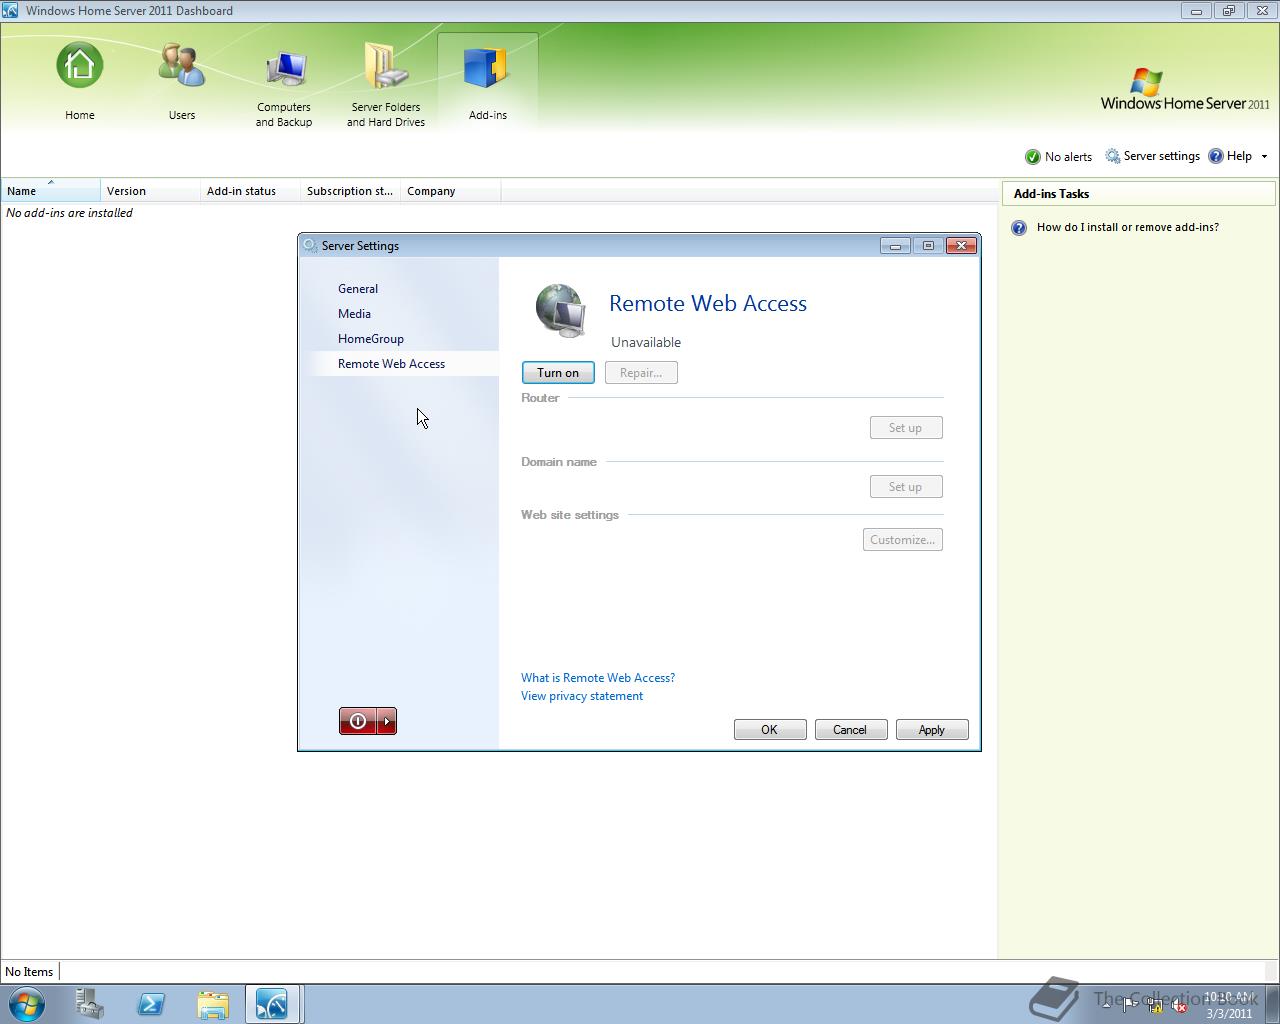Launch Windows PowerShell from taskbar
Screen dimensions: 1280x1024
[x=151, y=1004]
